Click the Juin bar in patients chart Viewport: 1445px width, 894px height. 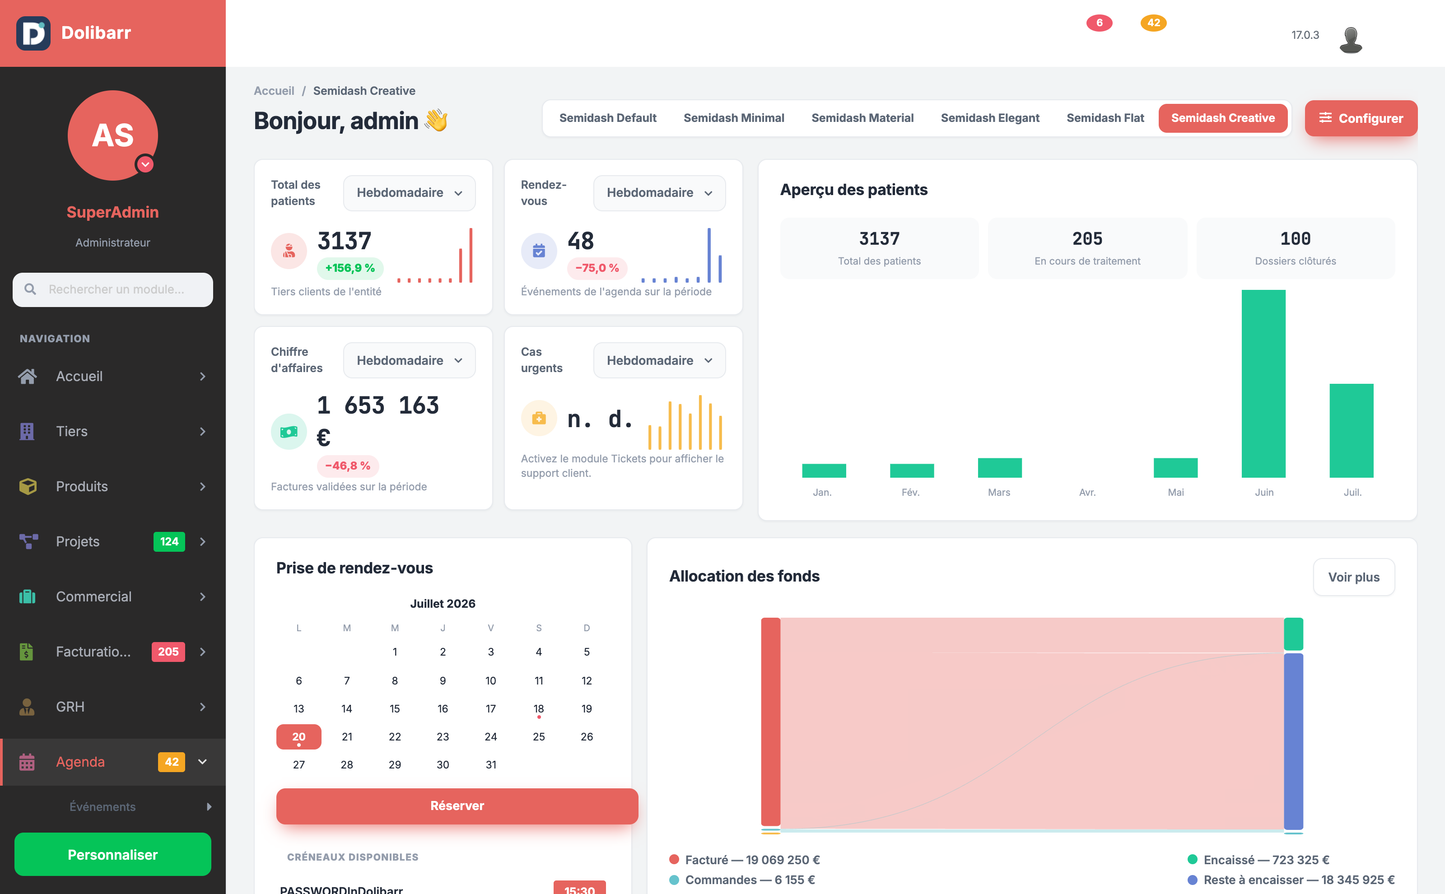click(x=1264, y=384)
